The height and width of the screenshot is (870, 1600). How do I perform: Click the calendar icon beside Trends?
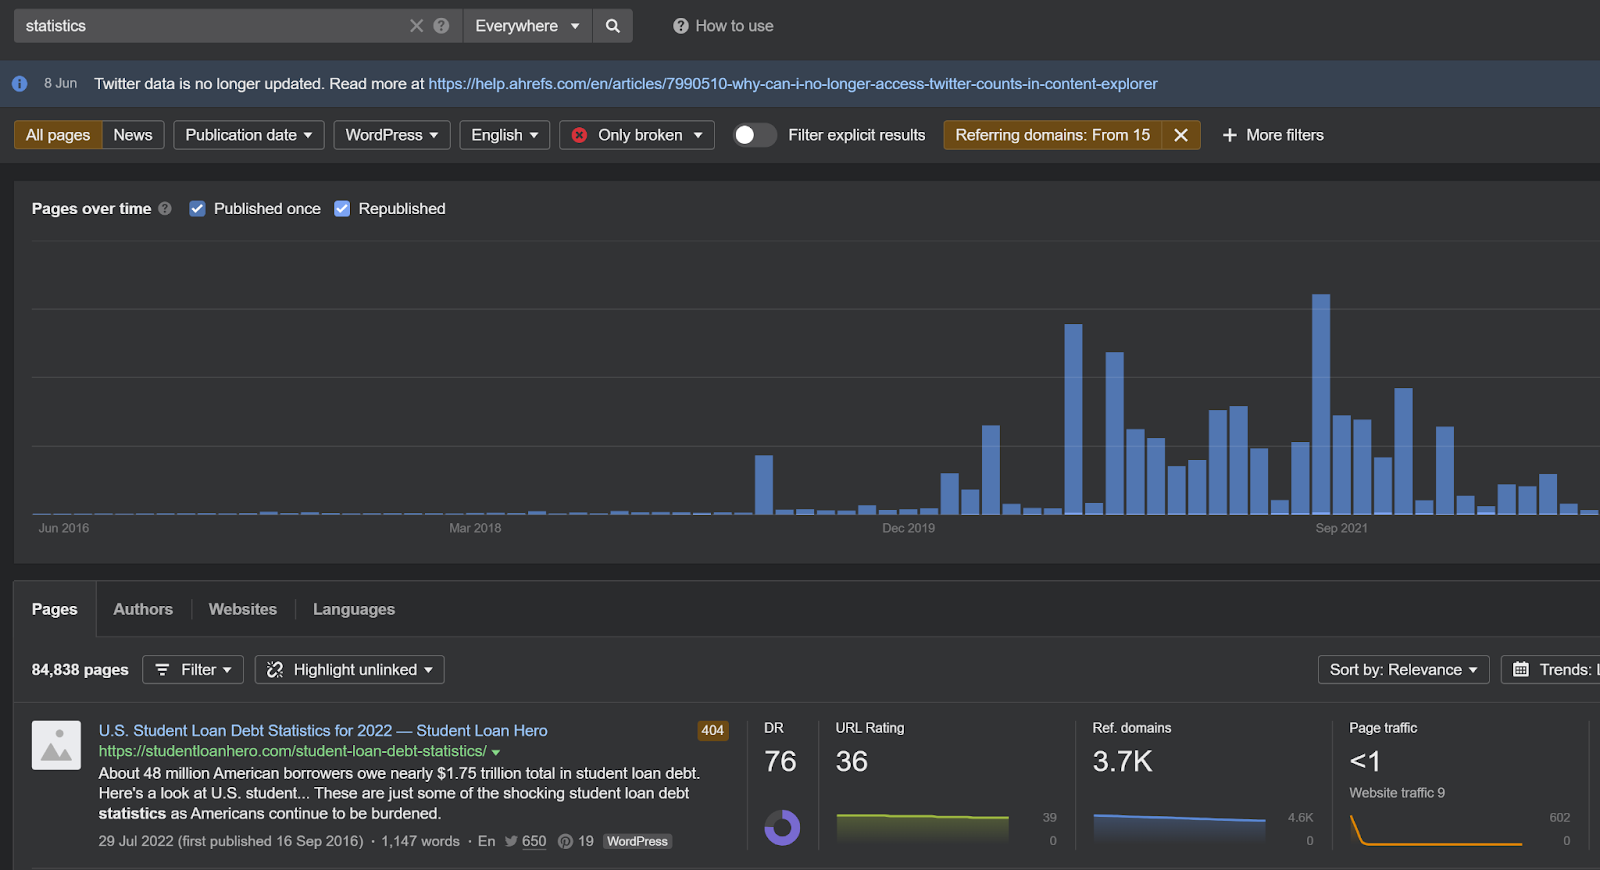[1521, 670]
